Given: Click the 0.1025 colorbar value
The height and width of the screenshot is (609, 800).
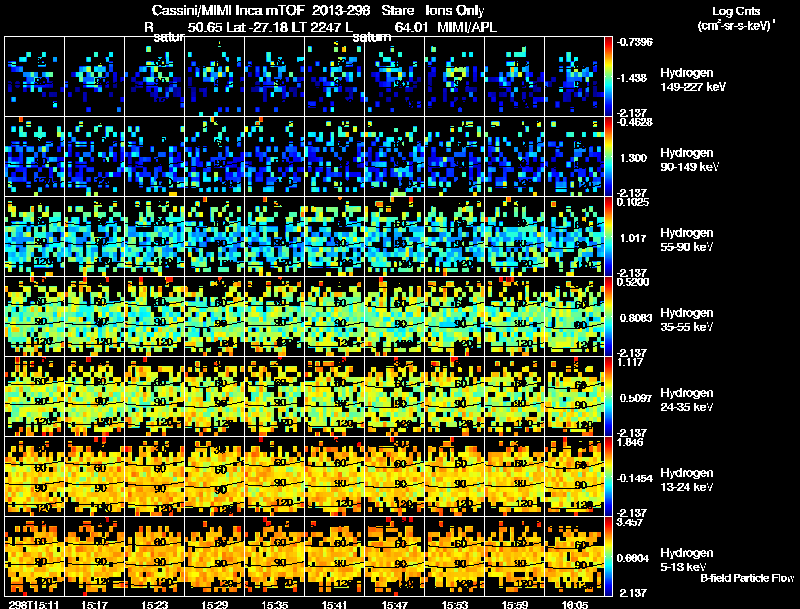Looking at the screenshot, I should point(633,202).
